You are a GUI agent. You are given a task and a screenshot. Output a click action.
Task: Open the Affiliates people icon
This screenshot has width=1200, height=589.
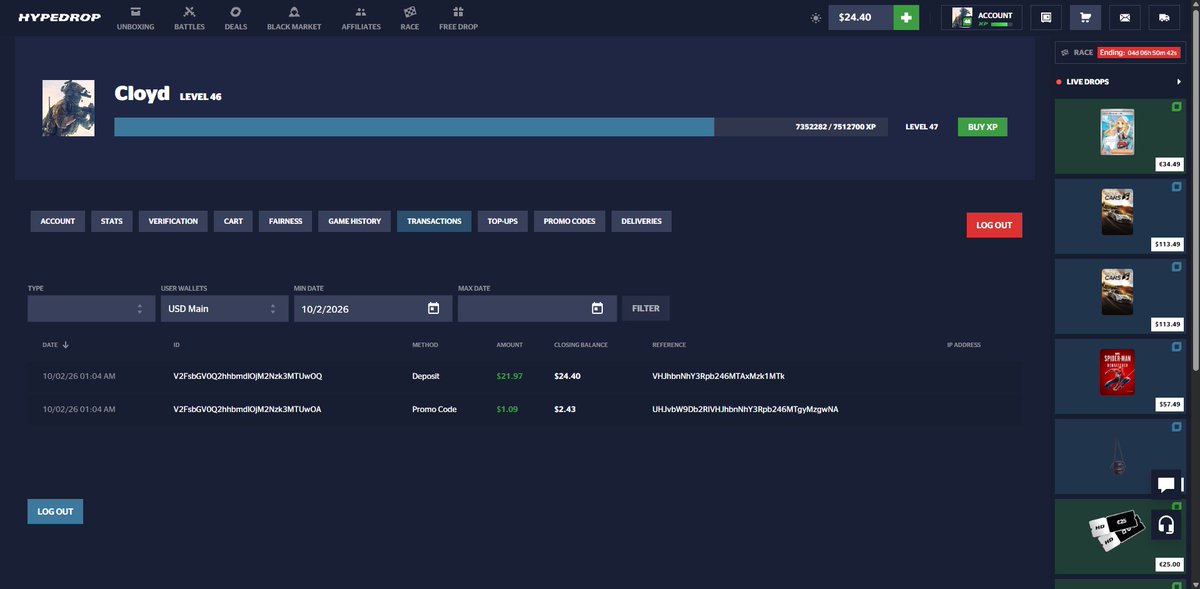point(361,12)
